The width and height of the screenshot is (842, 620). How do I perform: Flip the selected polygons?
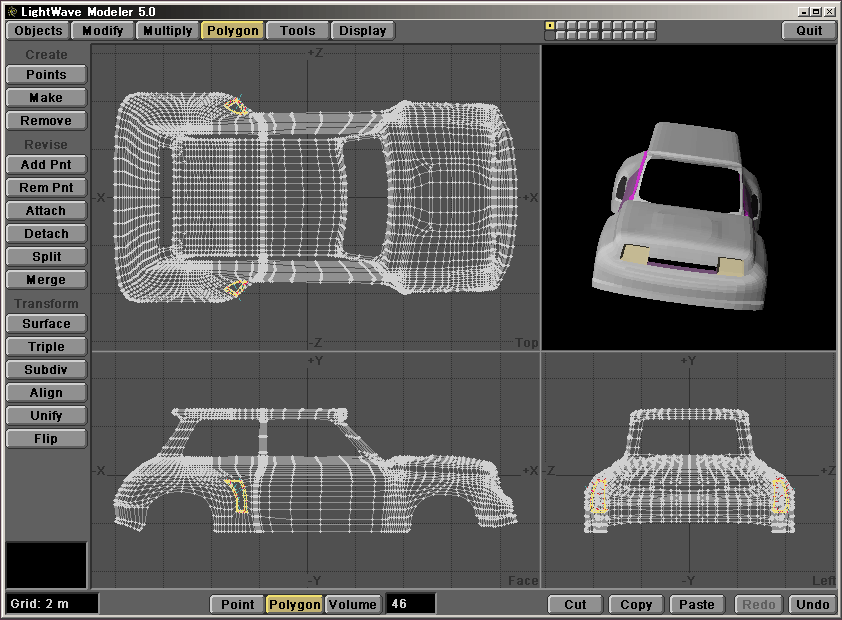46,439
